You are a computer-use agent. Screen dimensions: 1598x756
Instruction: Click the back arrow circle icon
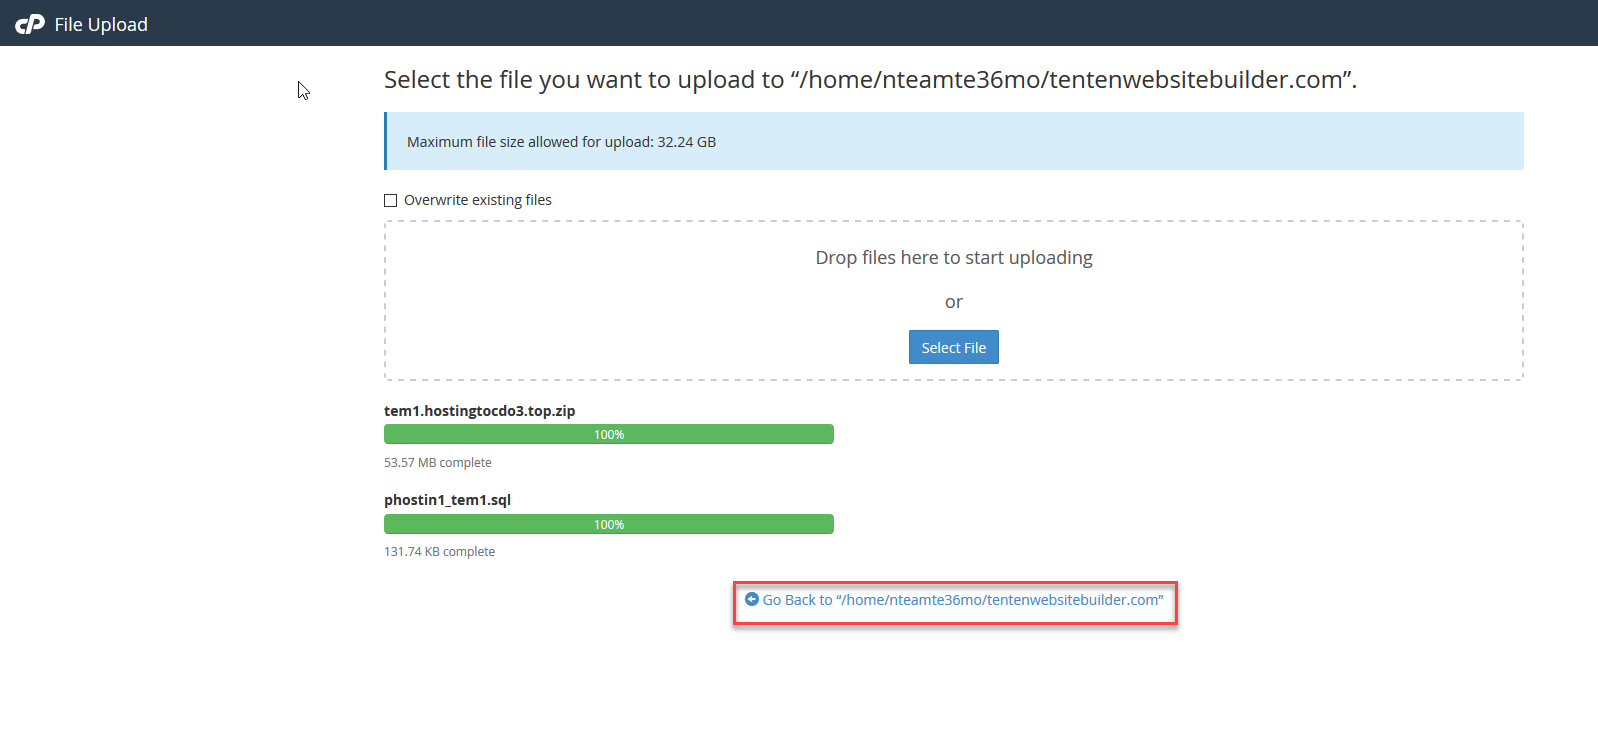tap(752, 599)
